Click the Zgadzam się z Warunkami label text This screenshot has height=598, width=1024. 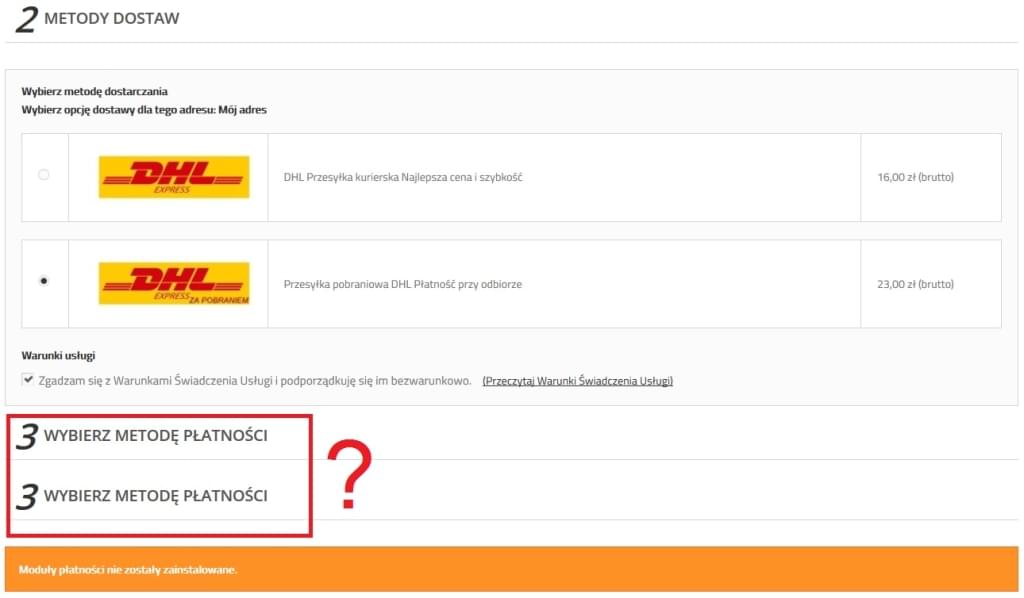pyautogui.click(x=254, y=381)
